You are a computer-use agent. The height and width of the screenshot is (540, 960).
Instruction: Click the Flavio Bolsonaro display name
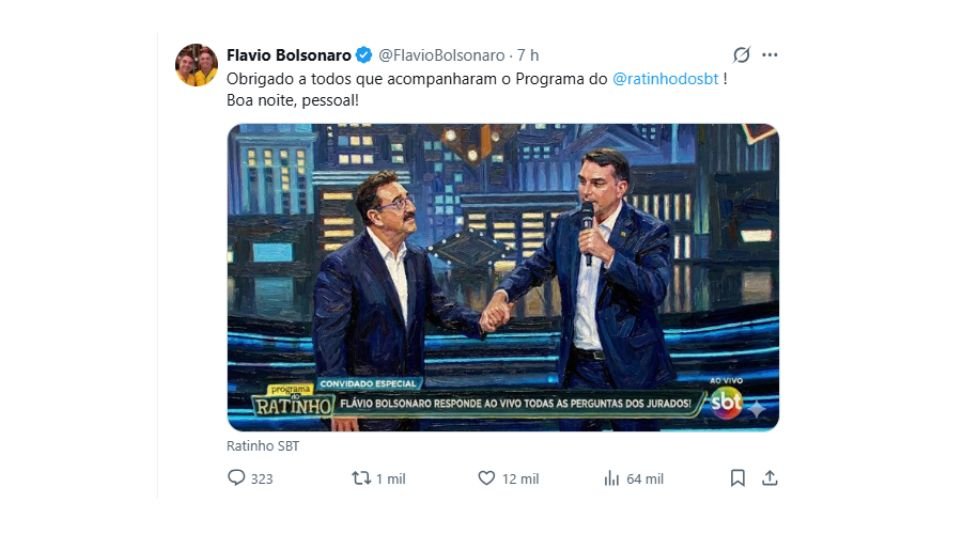click(x=289, y=55)
